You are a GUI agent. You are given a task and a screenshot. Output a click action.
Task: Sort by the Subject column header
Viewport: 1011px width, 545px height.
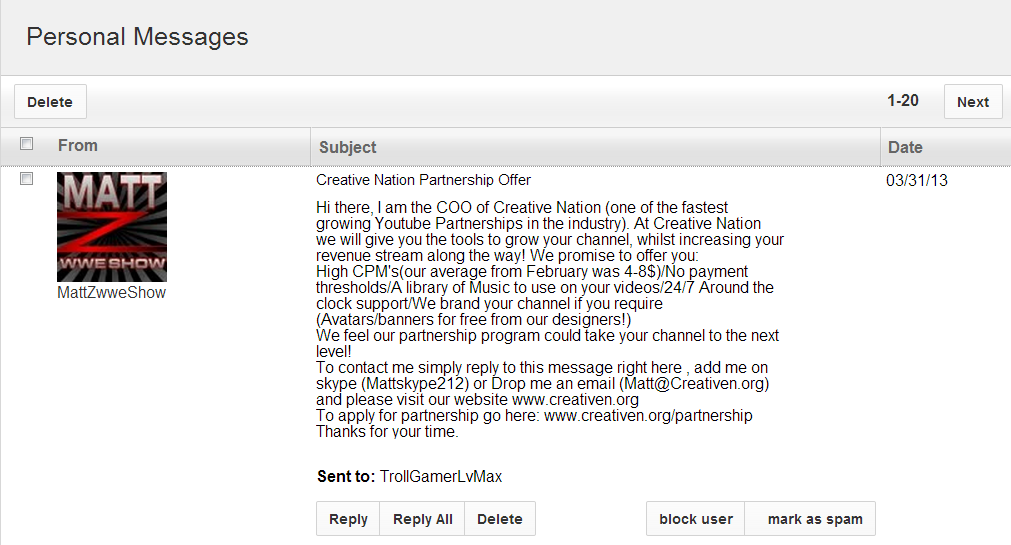pyautogui.click(x=348, y=148)
